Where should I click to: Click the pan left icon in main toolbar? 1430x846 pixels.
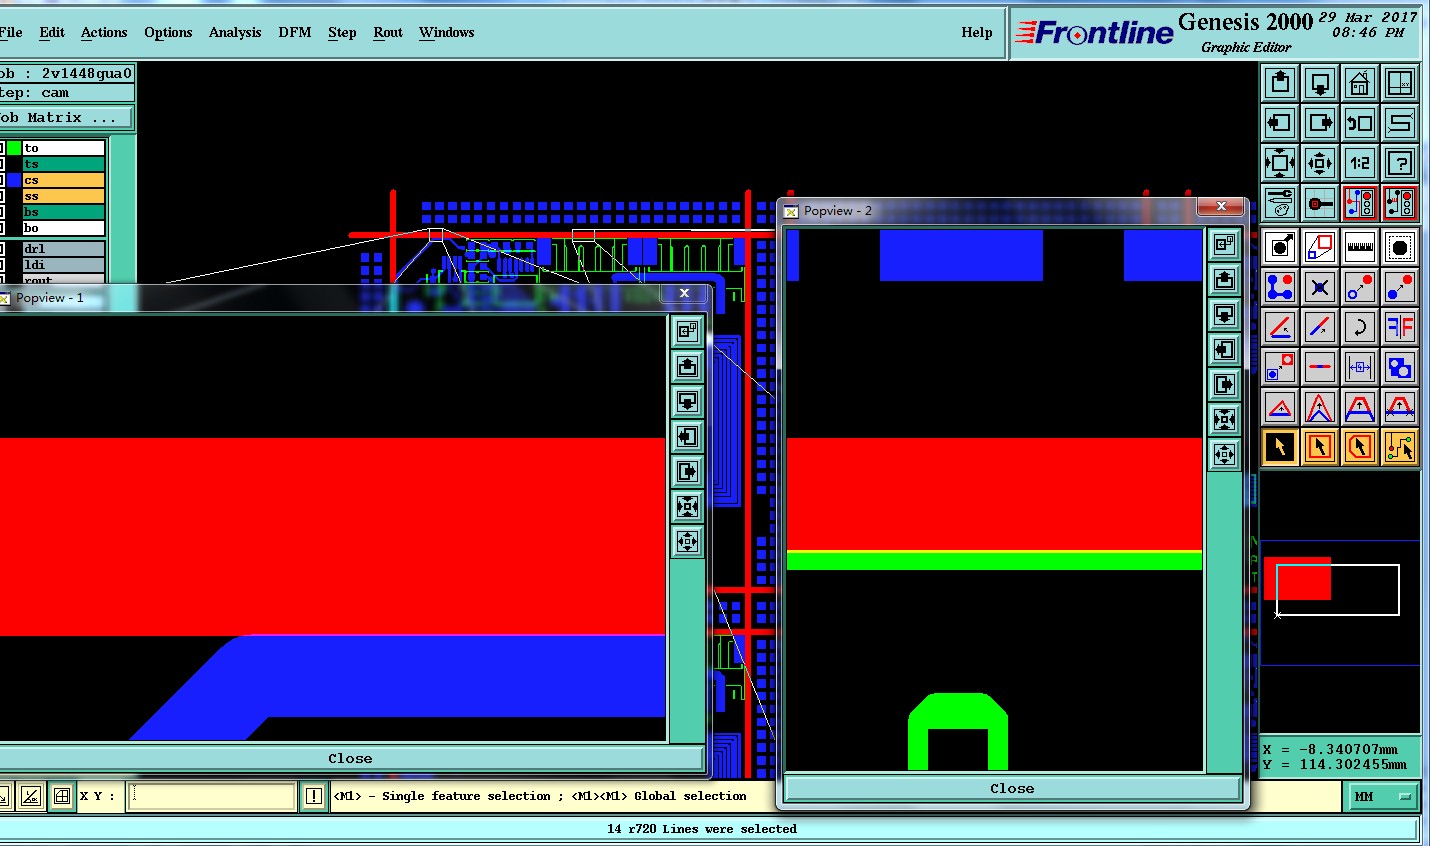point(1280,123)
